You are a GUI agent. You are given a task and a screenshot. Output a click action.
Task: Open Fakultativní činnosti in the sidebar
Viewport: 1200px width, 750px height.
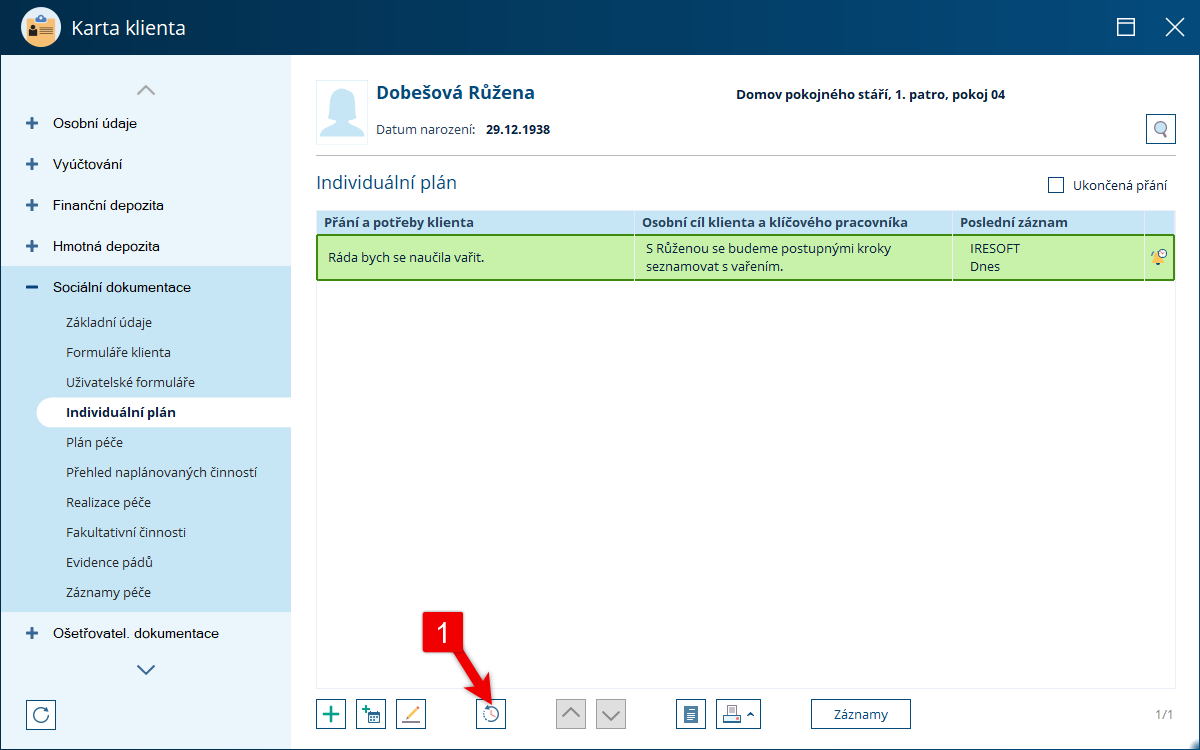(126, 532)
